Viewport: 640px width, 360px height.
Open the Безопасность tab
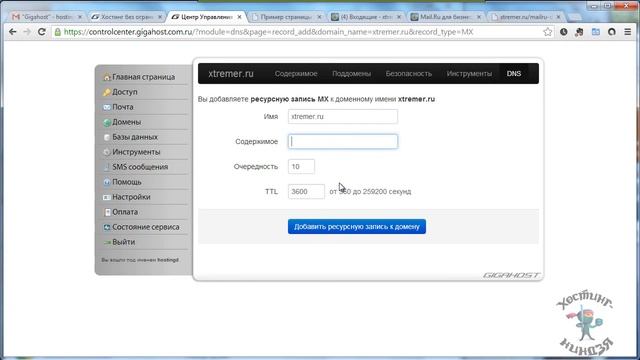(409, 73)
